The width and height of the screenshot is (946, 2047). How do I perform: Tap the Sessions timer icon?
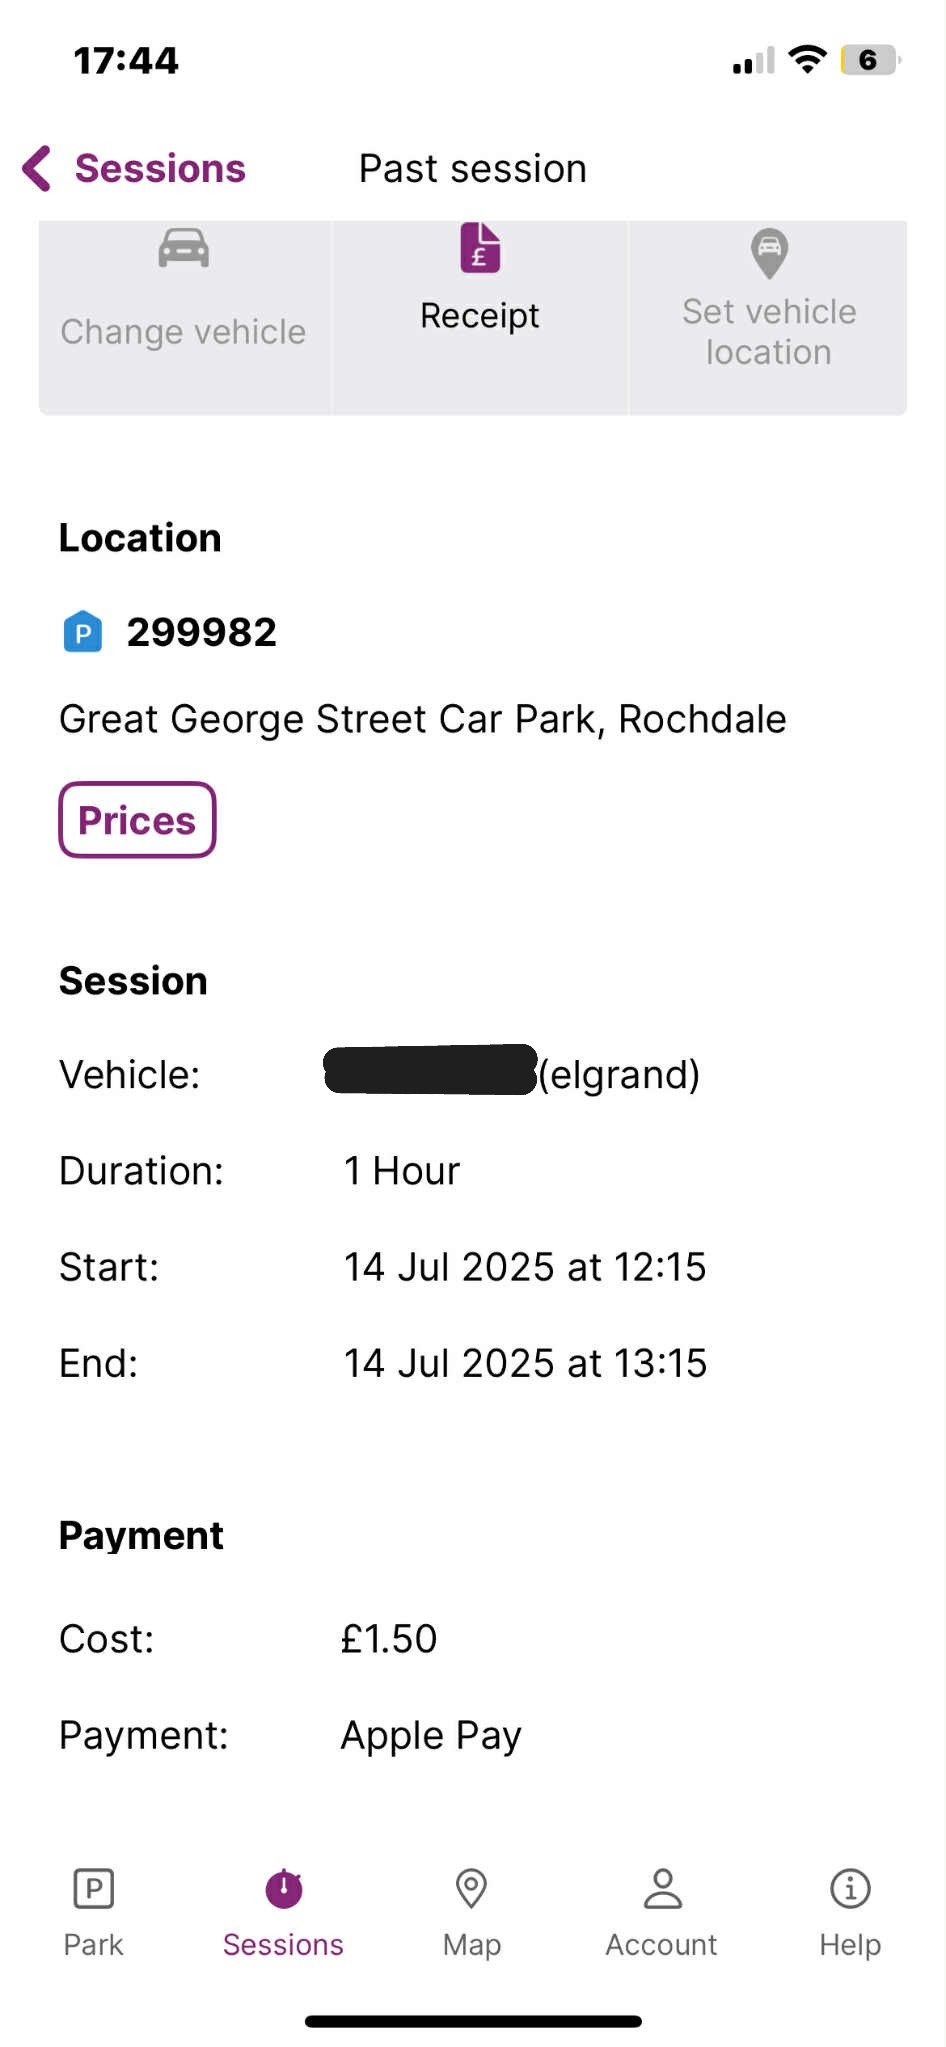click(x=284, y=1888)
